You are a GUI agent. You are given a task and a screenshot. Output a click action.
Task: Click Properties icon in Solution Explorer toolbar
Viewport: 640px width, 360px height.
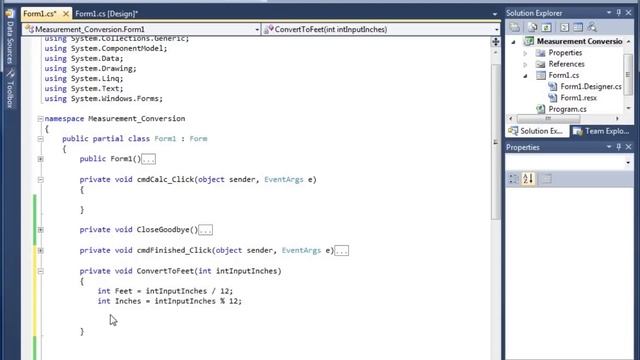[x=515, y=27]
